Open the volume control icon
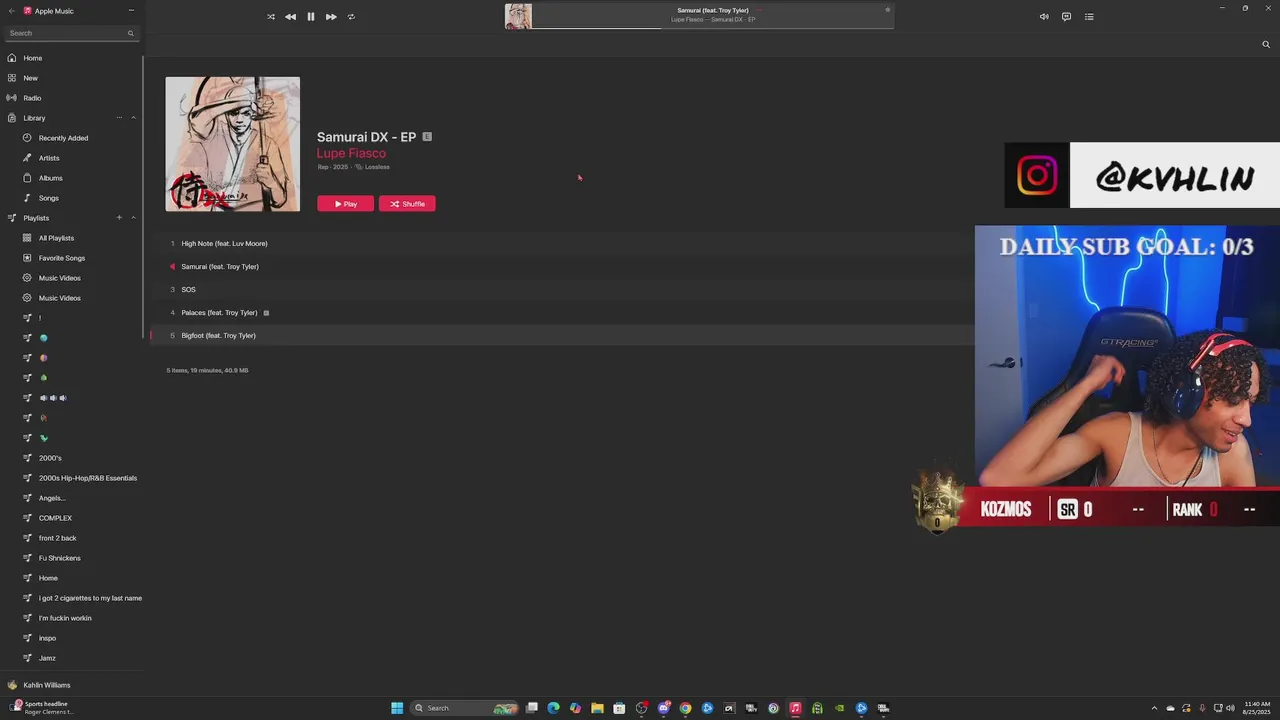The height and width of the screenshot is (720, 1280). 1044,17
